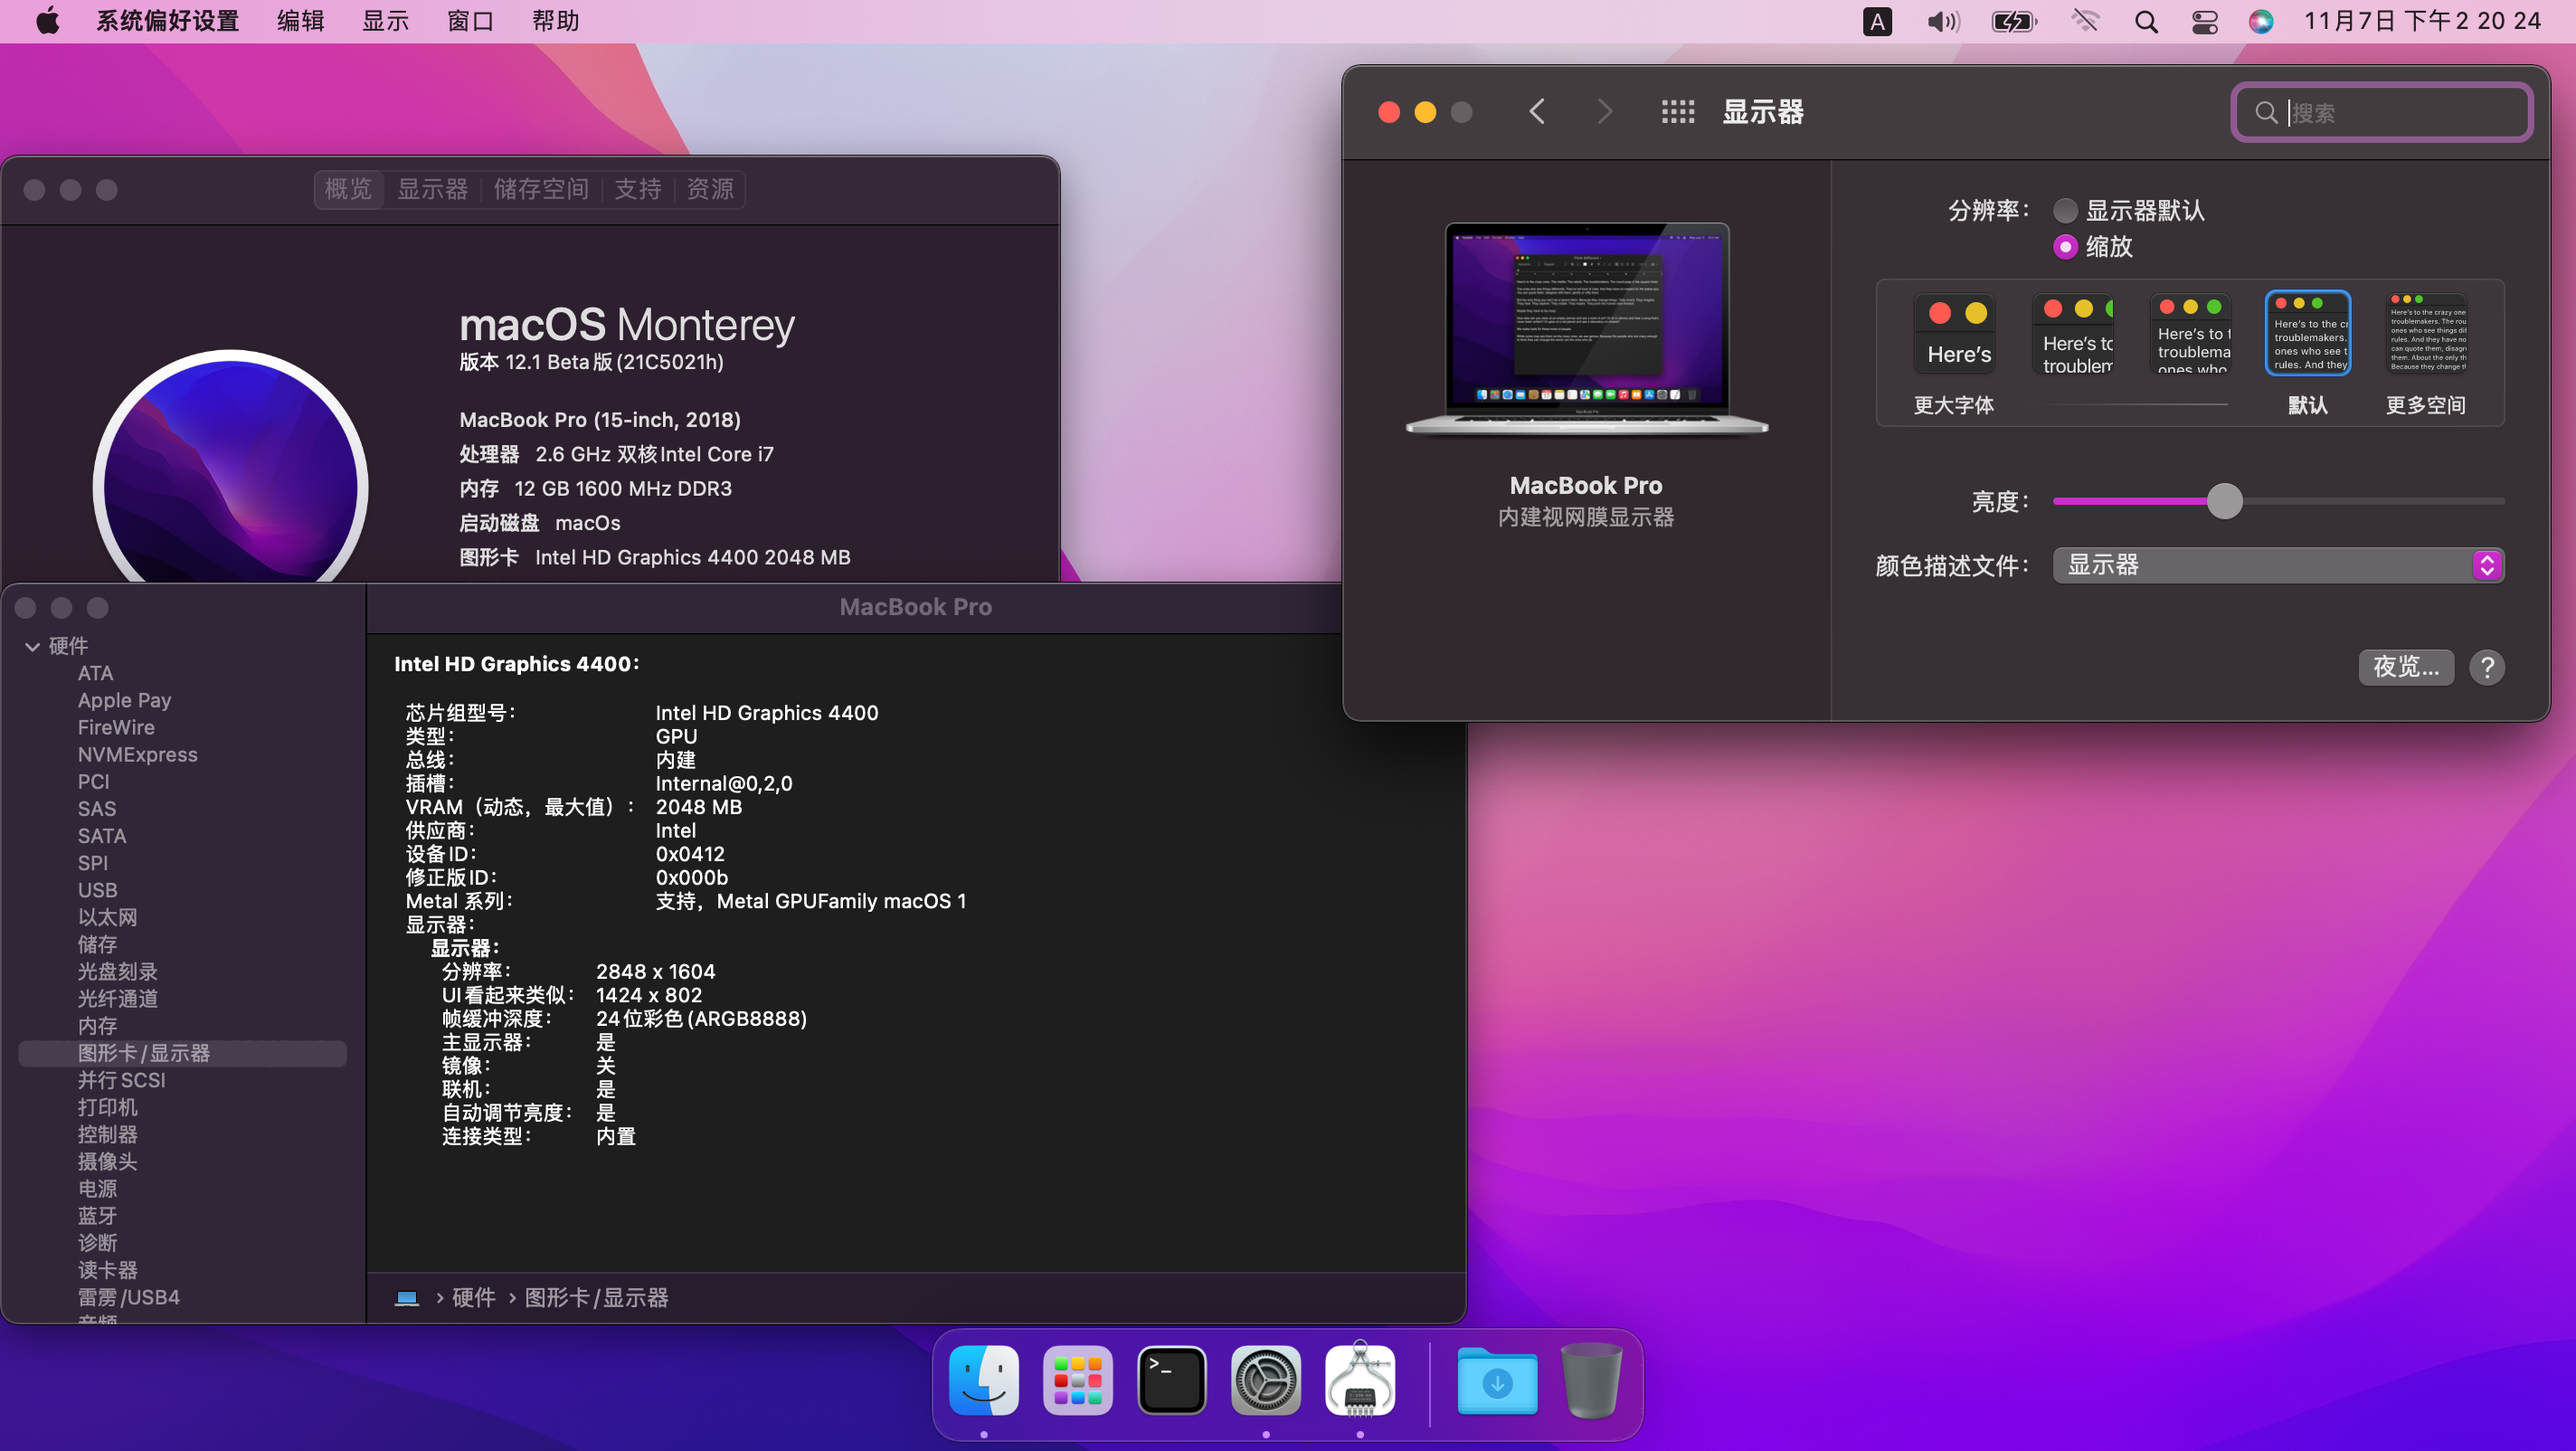The height and width of the screenshot is (1451, 2576).
Task: Switch to the 储存空间 tab
Action: click(541, 189)
